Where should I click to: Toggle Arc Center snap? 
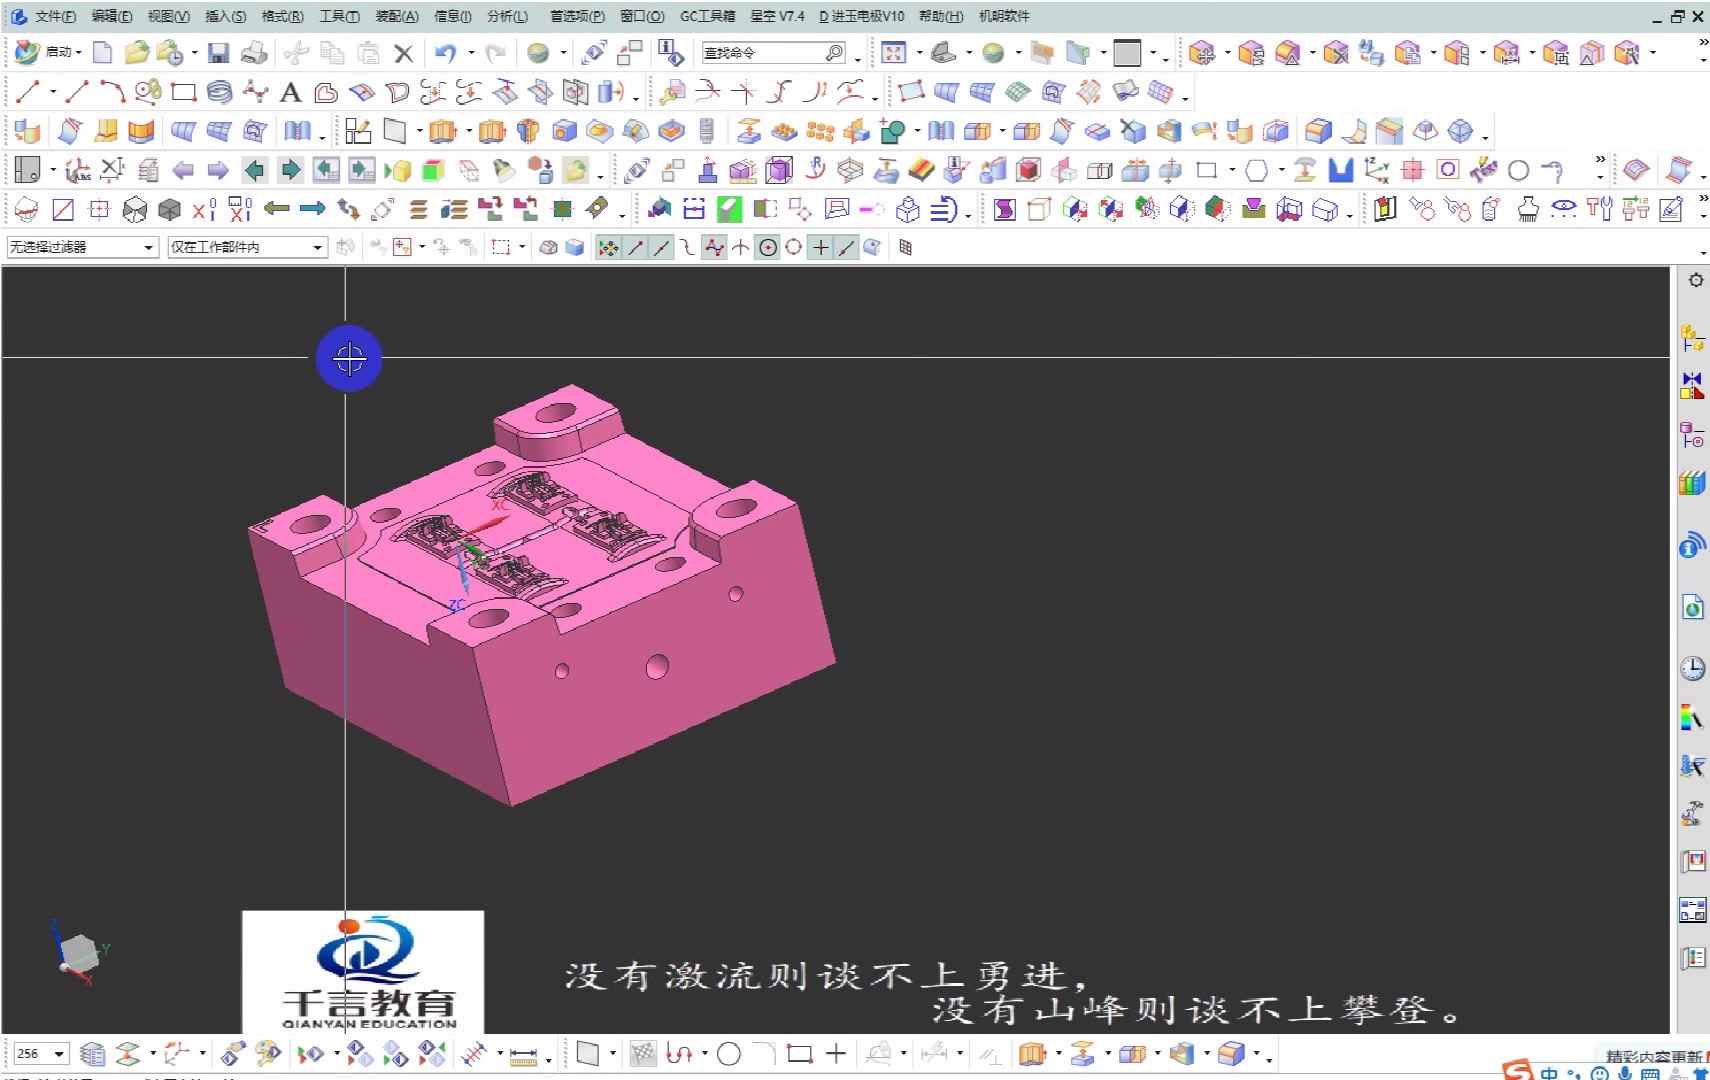point(767,247)
